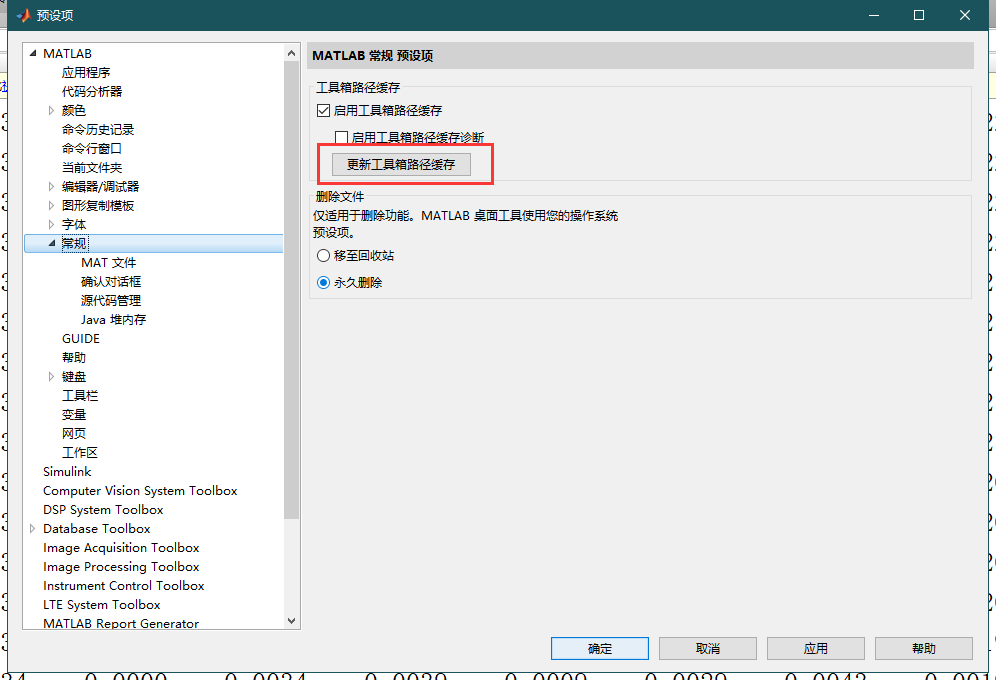
Task: Select 网页 tree item
Action: coord(74,434)
